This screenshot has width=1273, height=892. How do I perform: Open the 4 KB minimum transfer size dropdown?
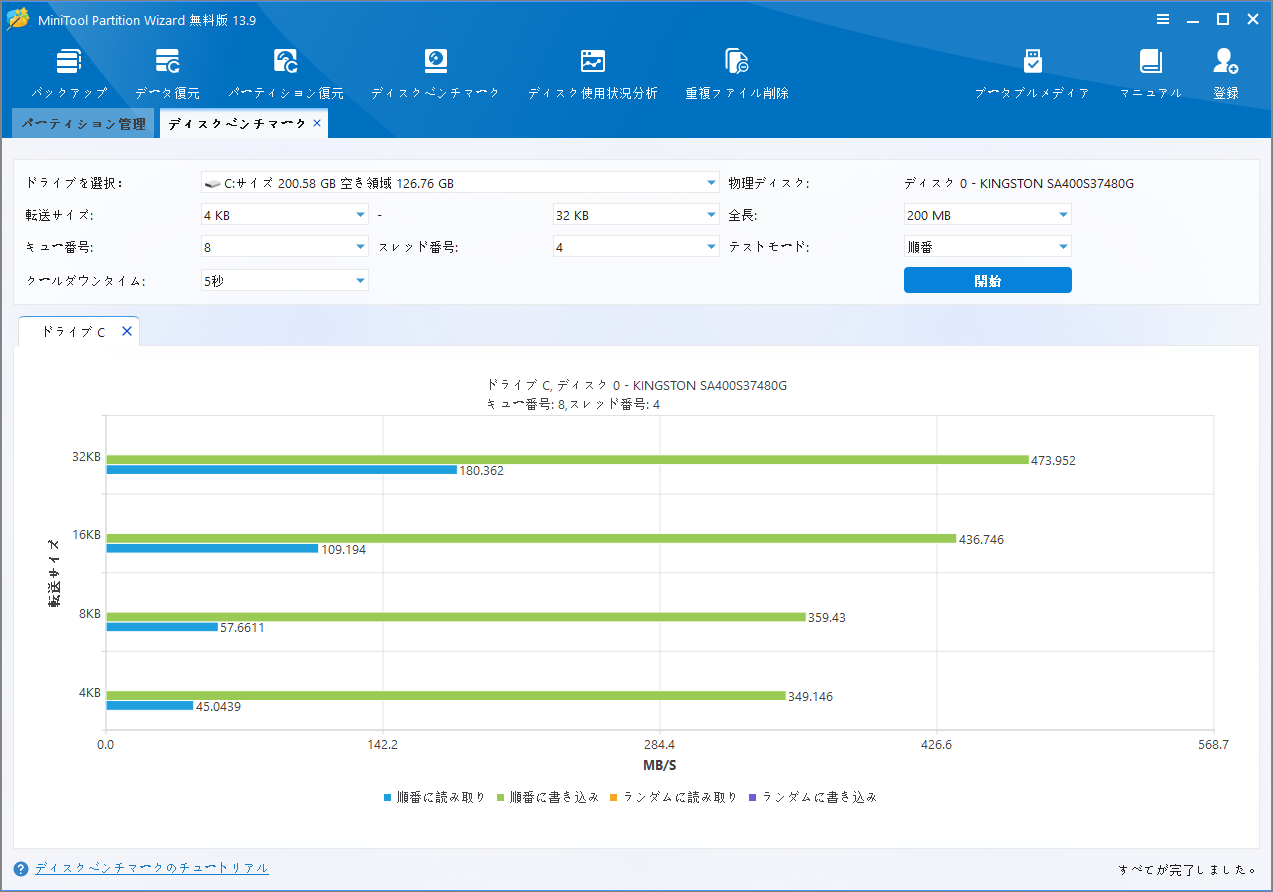(284, 215)
